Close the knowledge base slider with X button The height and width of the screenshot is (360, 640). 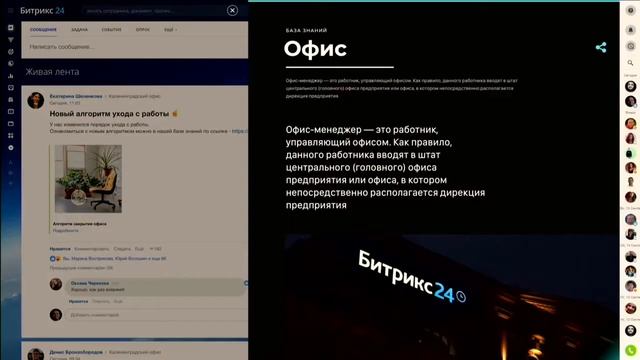coord(232,11)
